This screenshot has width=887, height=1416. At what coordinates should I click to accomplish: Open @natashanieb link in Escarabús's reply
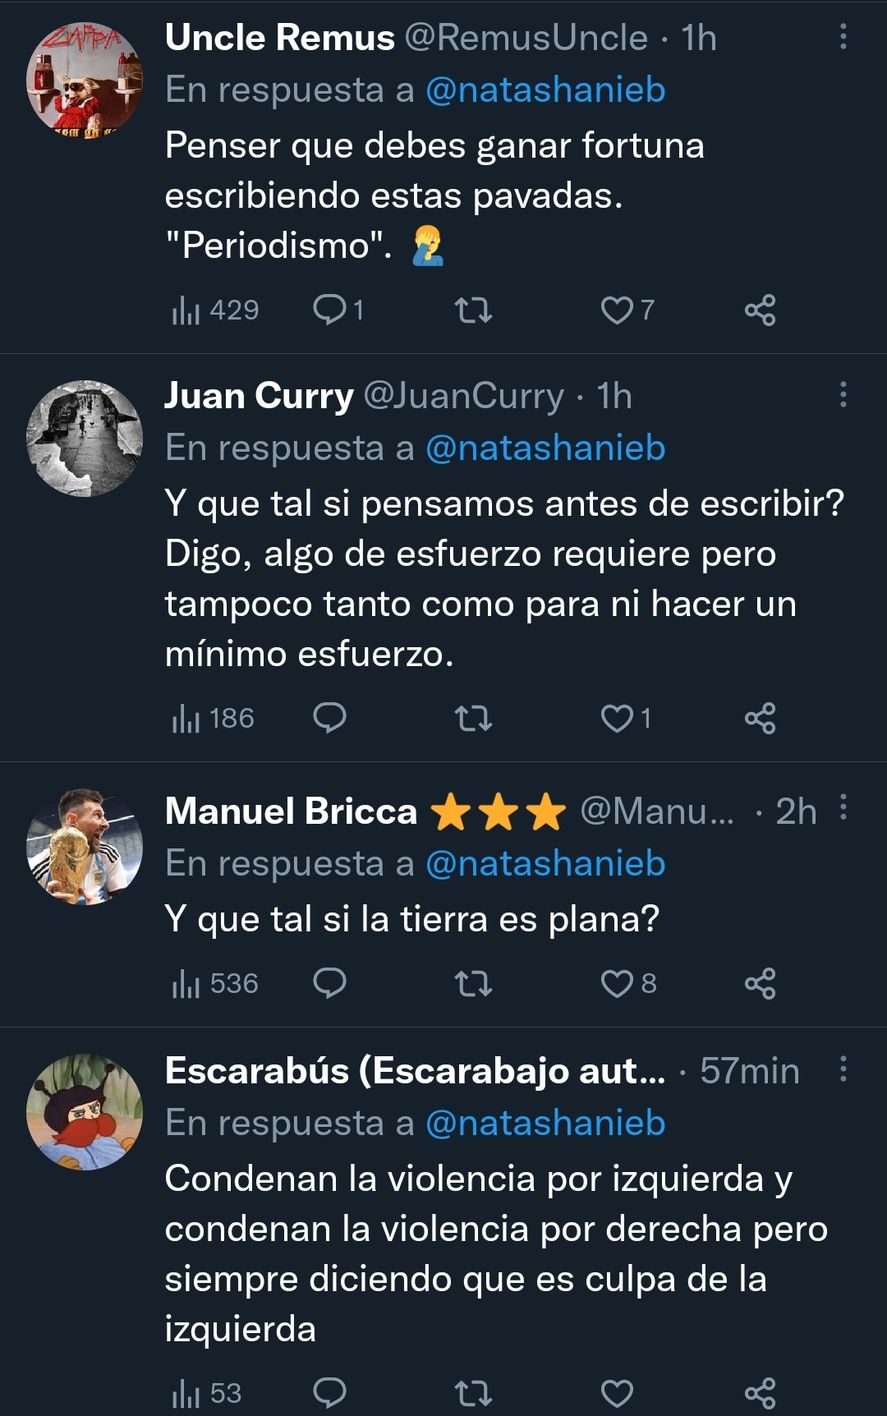coord(545,1123)
